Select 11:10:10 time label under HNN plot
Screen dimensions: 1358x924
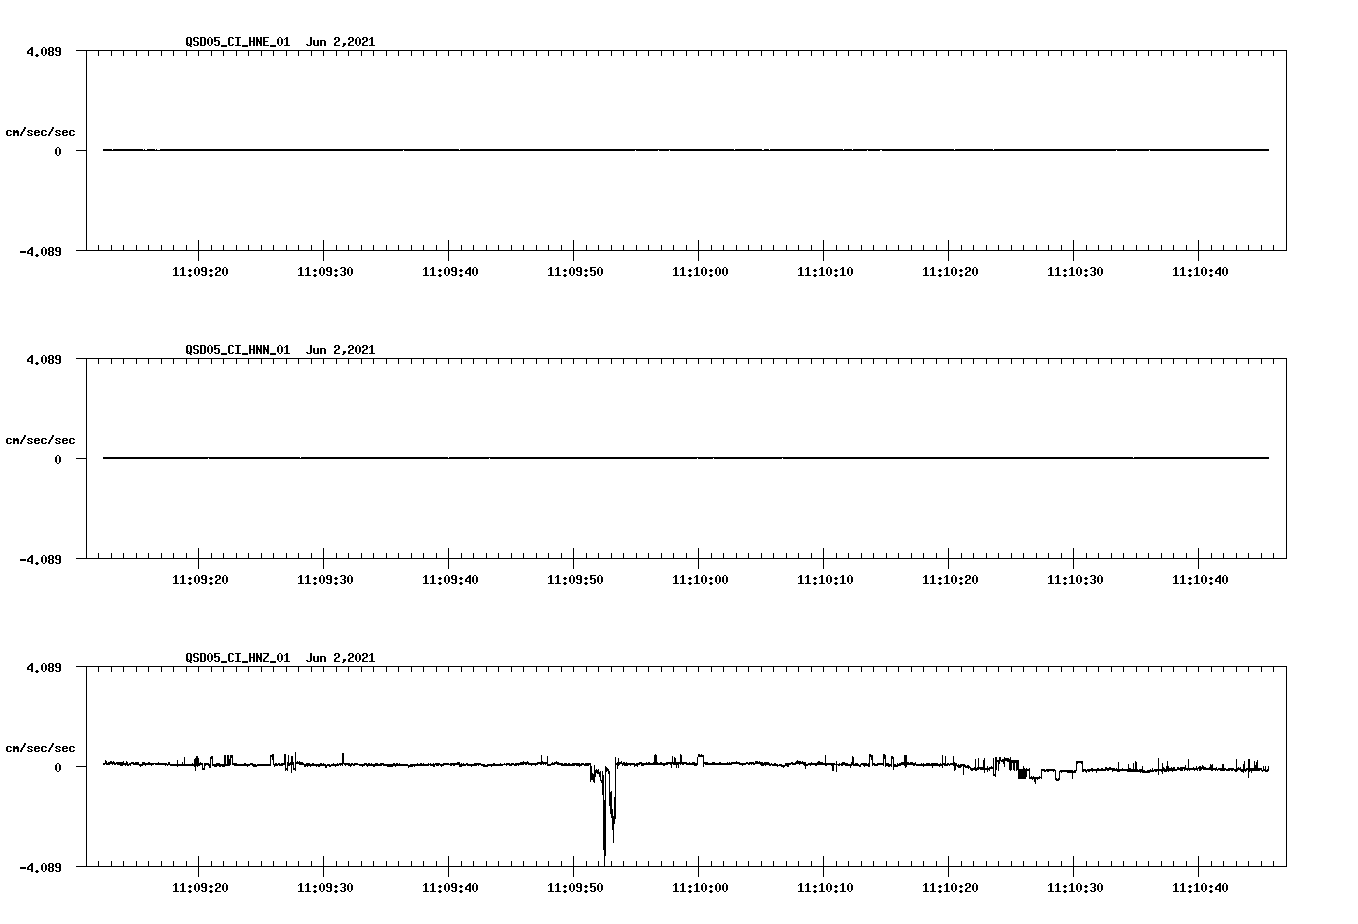[825, 579]
